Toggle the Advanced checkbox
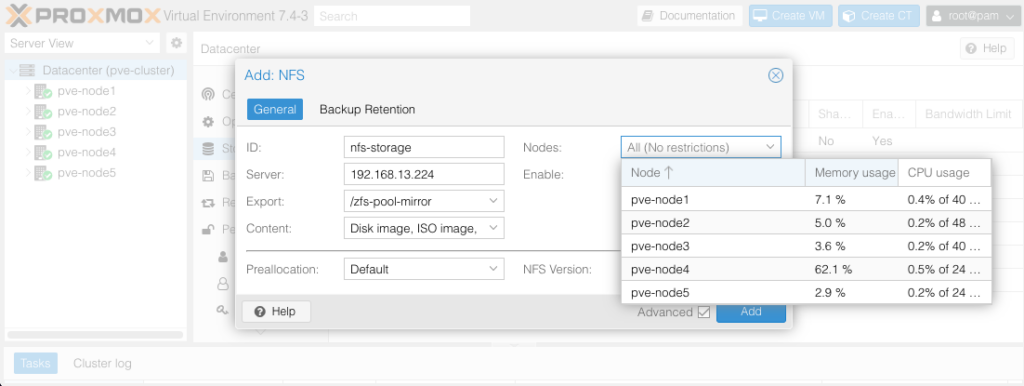Viewport: 1024px width, 386px height. tap(703, 312)
